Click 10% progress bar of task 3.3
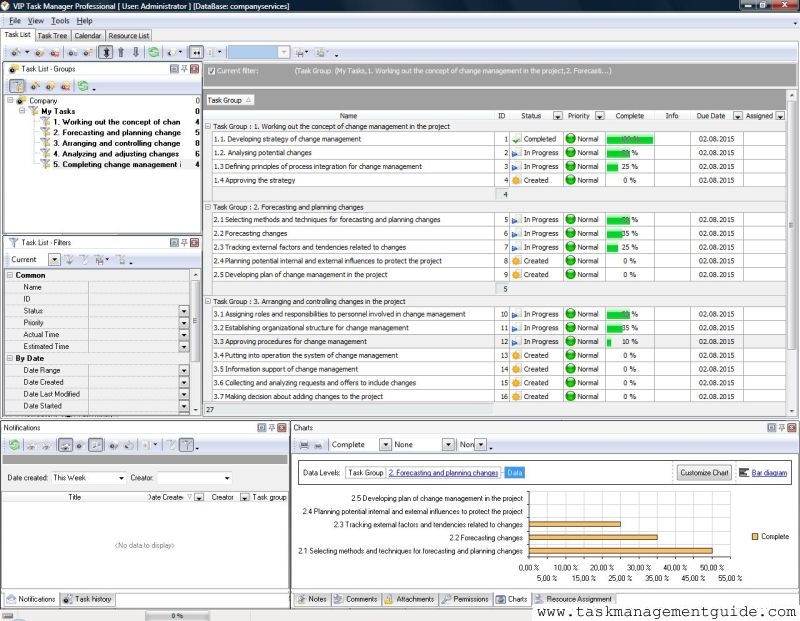Screen dimensions: 800x621 point(609,342)
